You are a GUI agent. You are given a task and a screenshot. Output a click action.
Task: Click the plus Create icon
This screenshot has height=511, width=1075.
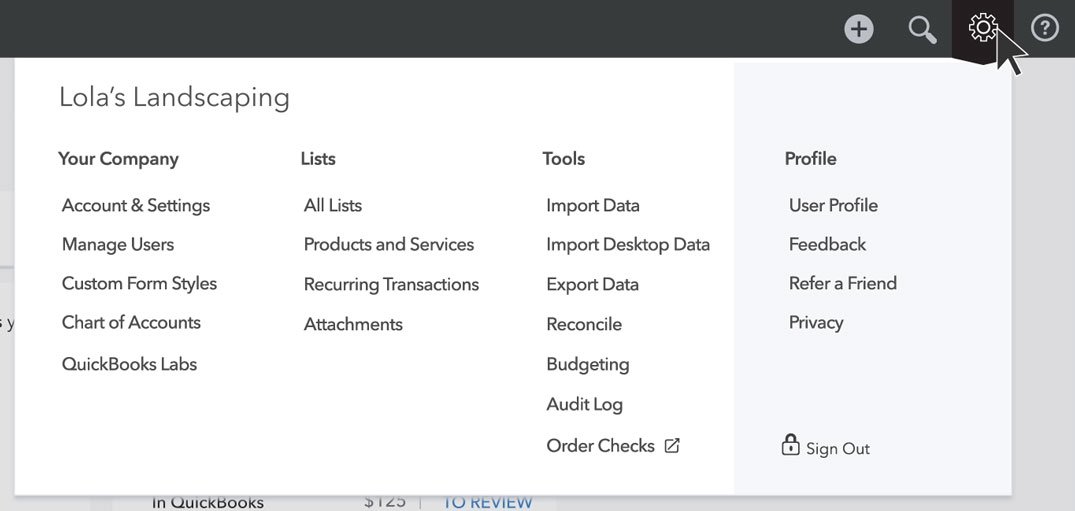(x=859, y=29)
